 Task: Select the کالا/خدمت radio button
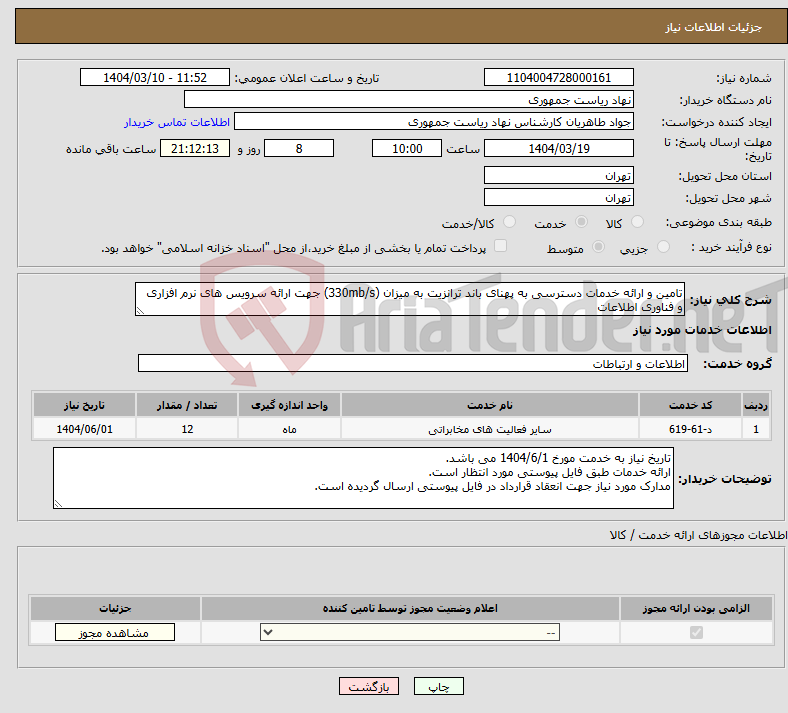click(x=510, y=222)
